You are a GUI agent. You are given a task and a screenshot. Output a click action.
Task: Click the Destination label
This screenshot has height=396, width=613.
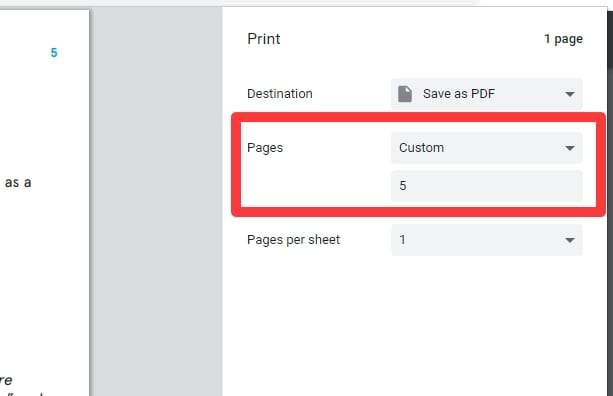point(280,94)
